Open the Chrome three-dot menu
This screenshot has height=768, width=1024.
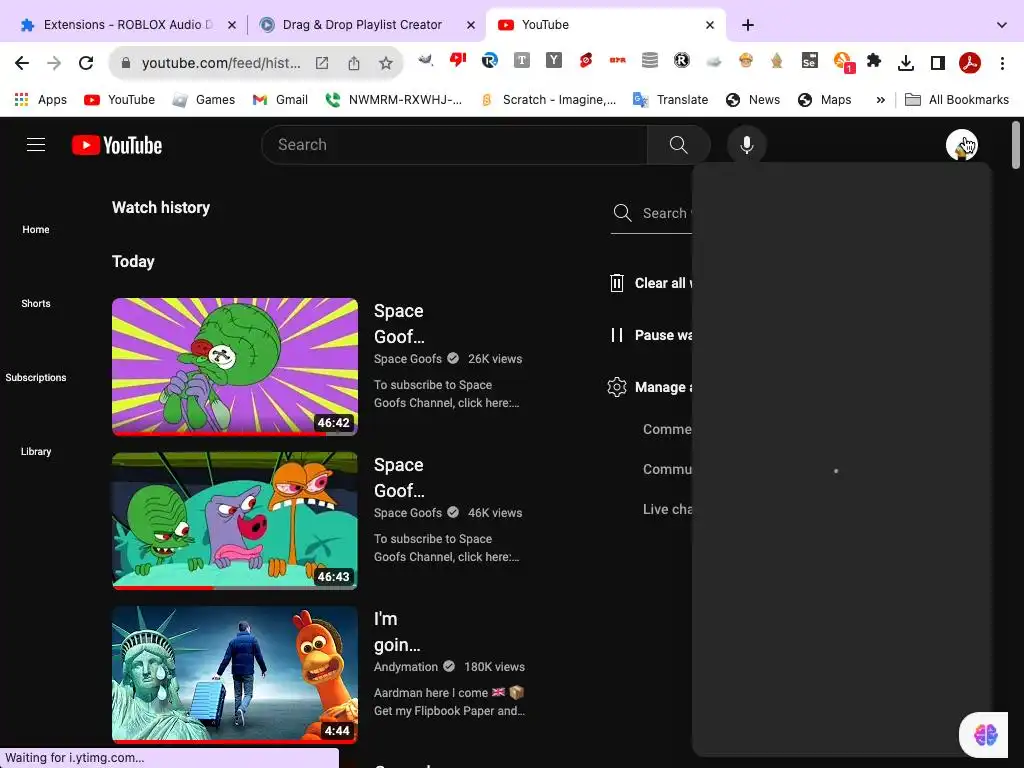[1002, 63]
